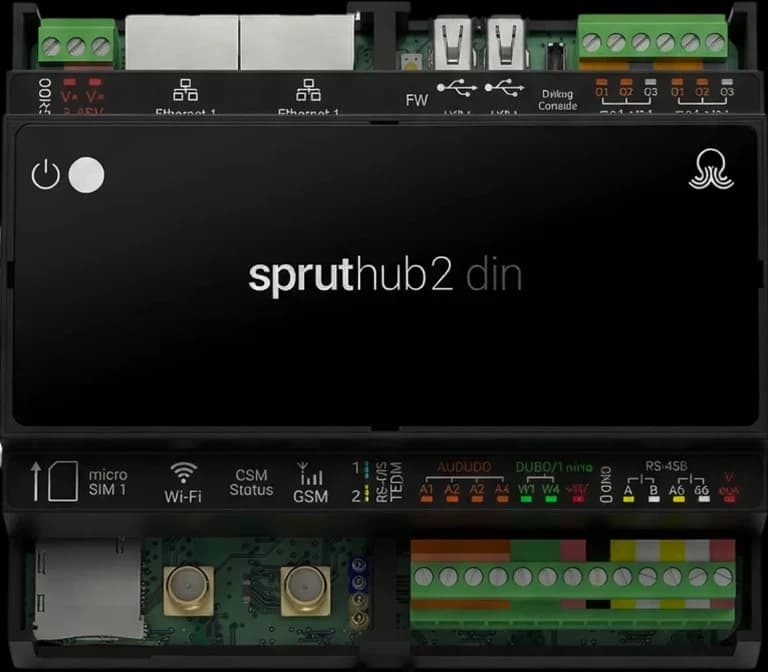Viewport: 768px width, 672px height.
Task: Click the RS-4SB group heading
Action: pyautogui.click(x=666, y=466)
